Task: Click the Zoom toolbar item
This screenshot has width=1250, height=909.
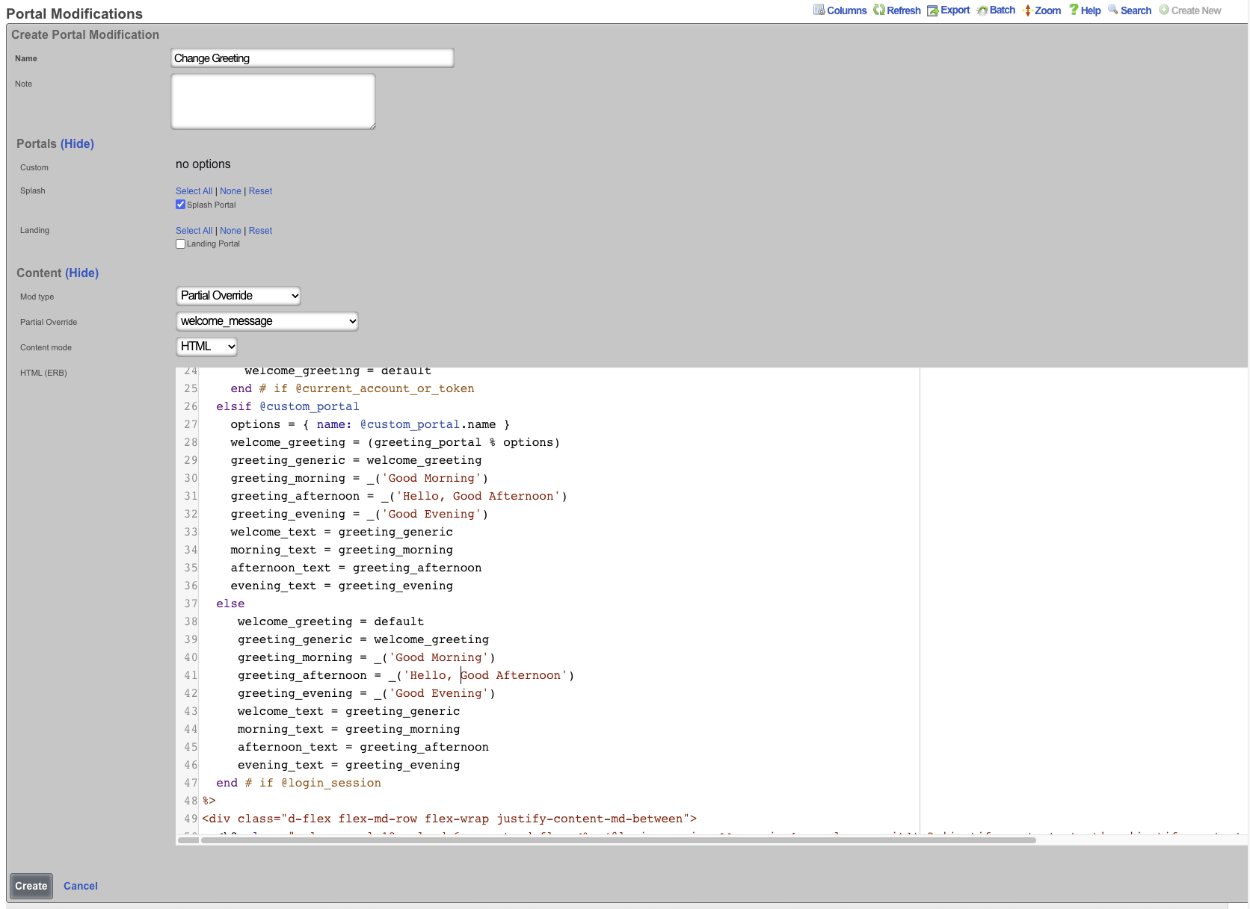Action: tap(1042, 10)
